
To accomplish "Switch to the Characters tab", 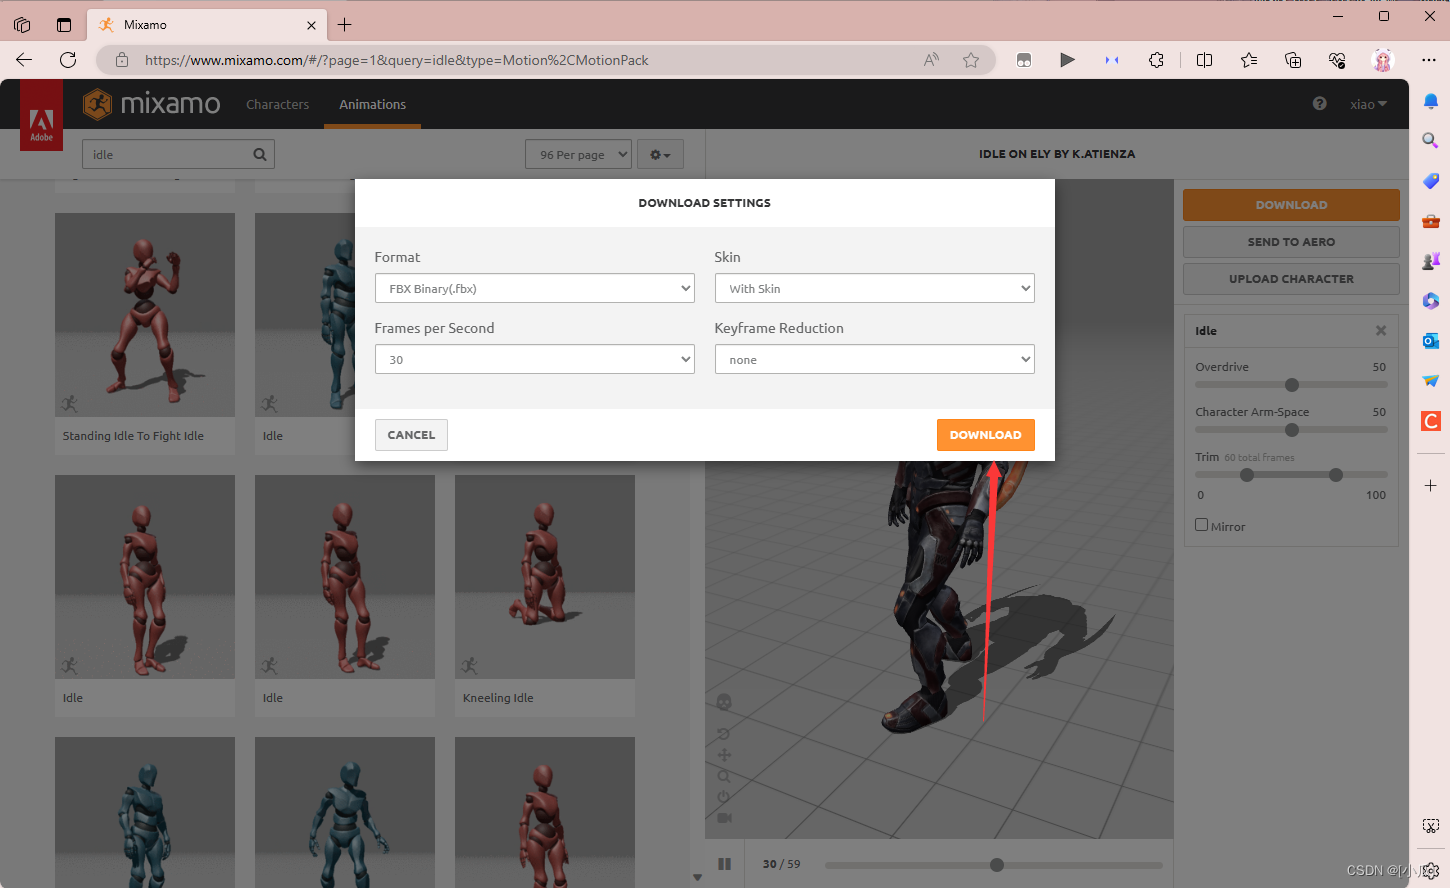I will click(277, 104).
